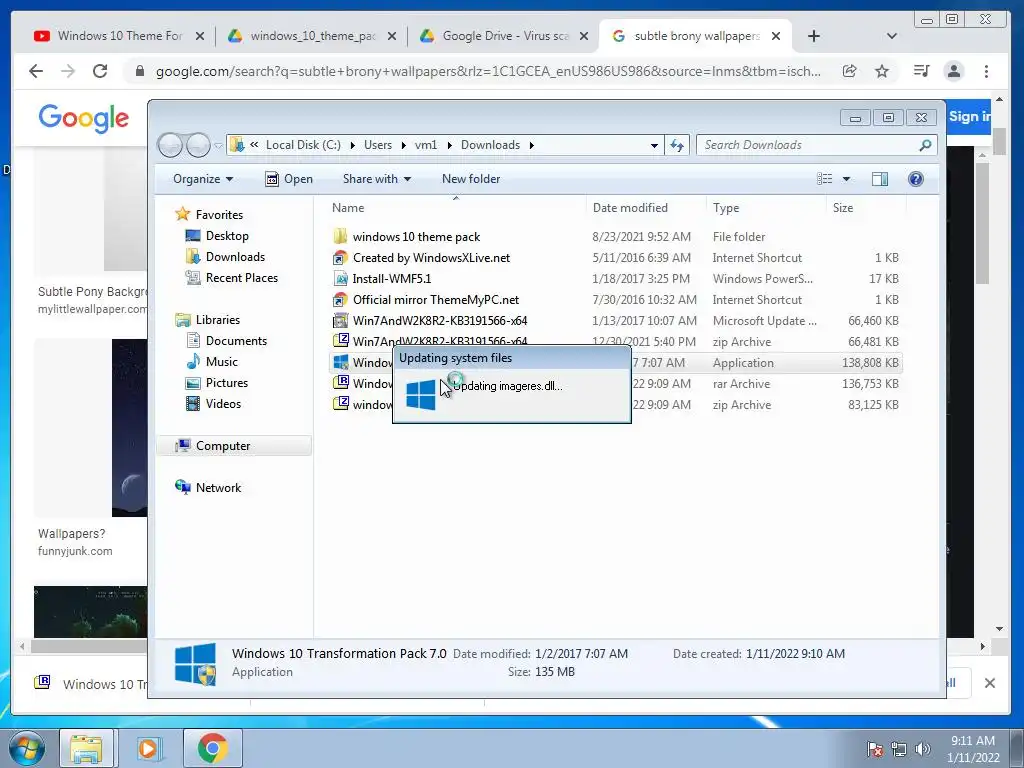
Task: Open Pictures library
Action: click(x=217, y=383)
